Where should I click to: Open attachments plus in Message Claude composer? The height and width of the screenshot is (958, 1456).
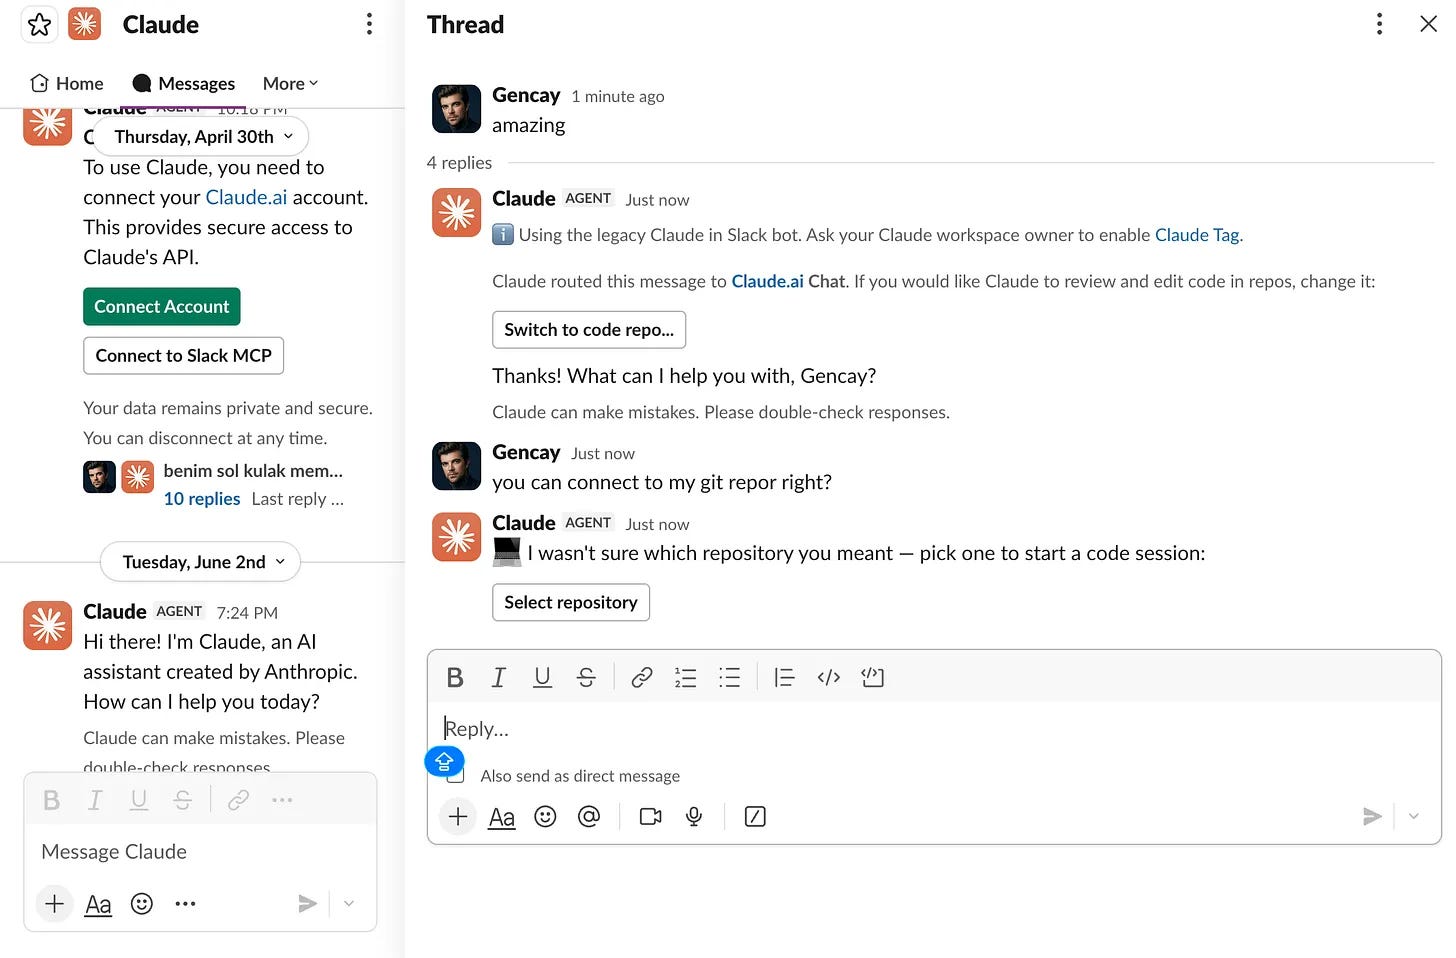pos(55,904)
